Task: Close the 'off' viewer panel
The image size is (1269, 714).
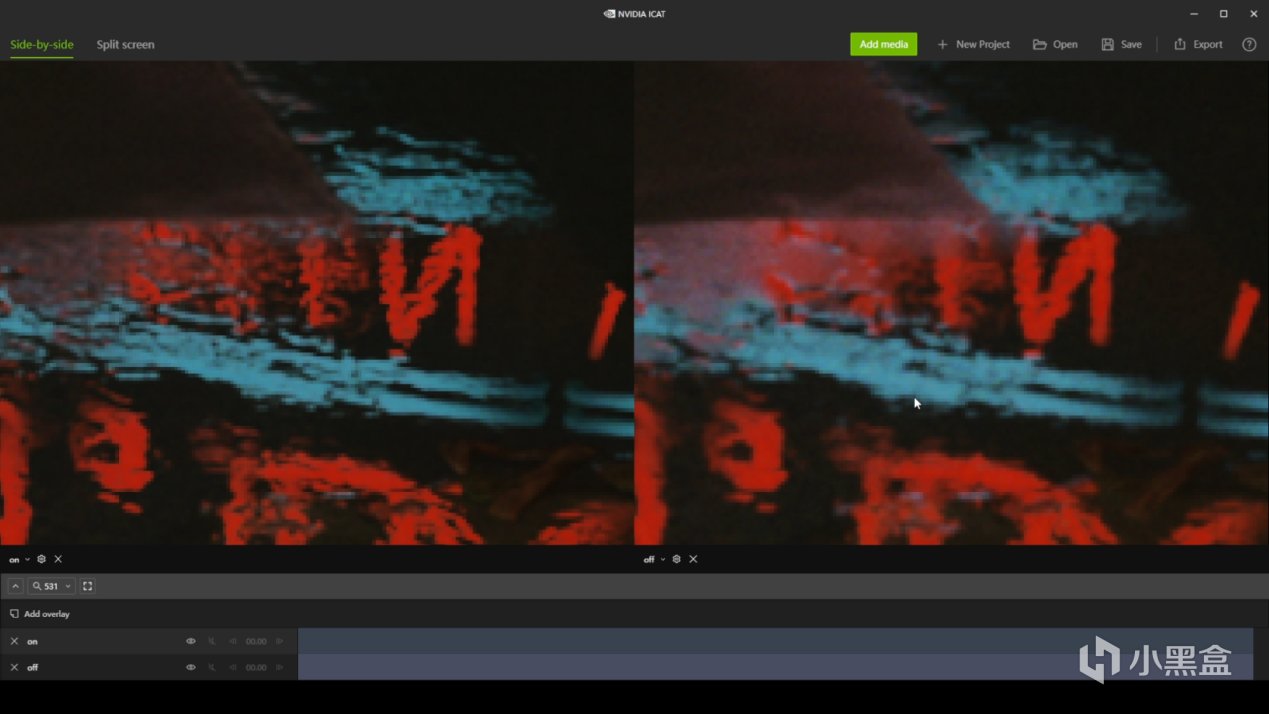Action: tap(693, 559)
